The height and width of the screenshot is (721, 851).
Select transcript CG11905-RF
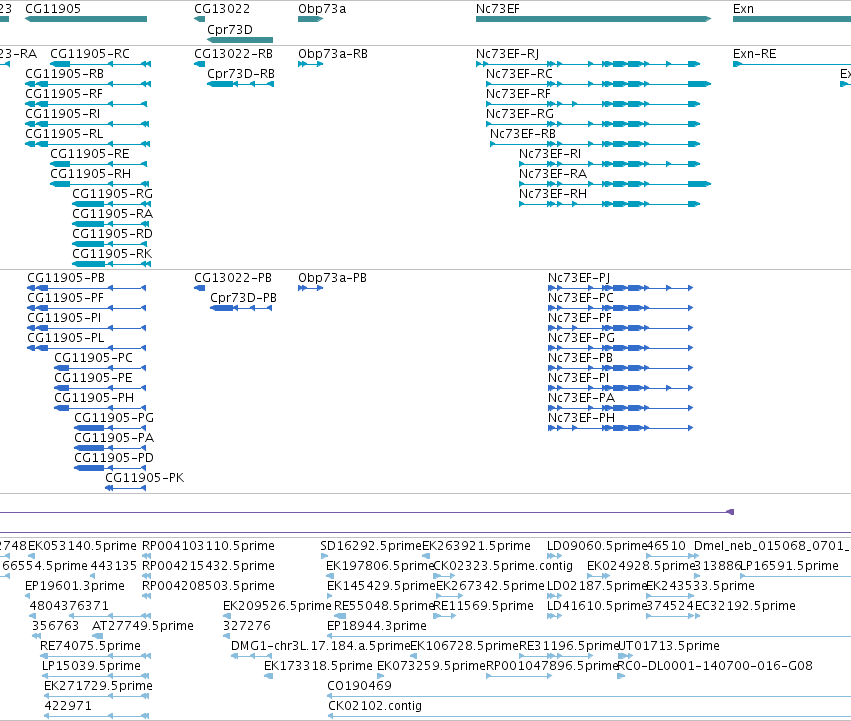[63, 94]
